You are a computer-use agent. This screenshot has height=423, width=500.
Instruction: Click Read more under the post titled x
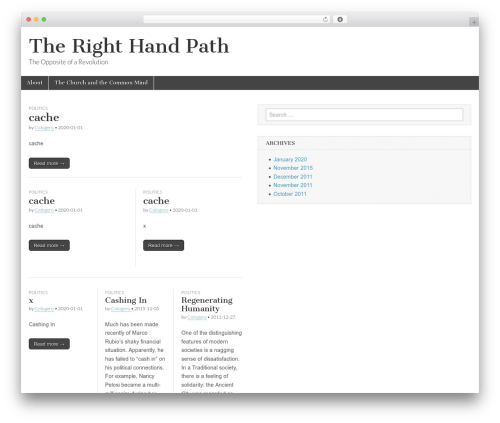click(49, 344)
